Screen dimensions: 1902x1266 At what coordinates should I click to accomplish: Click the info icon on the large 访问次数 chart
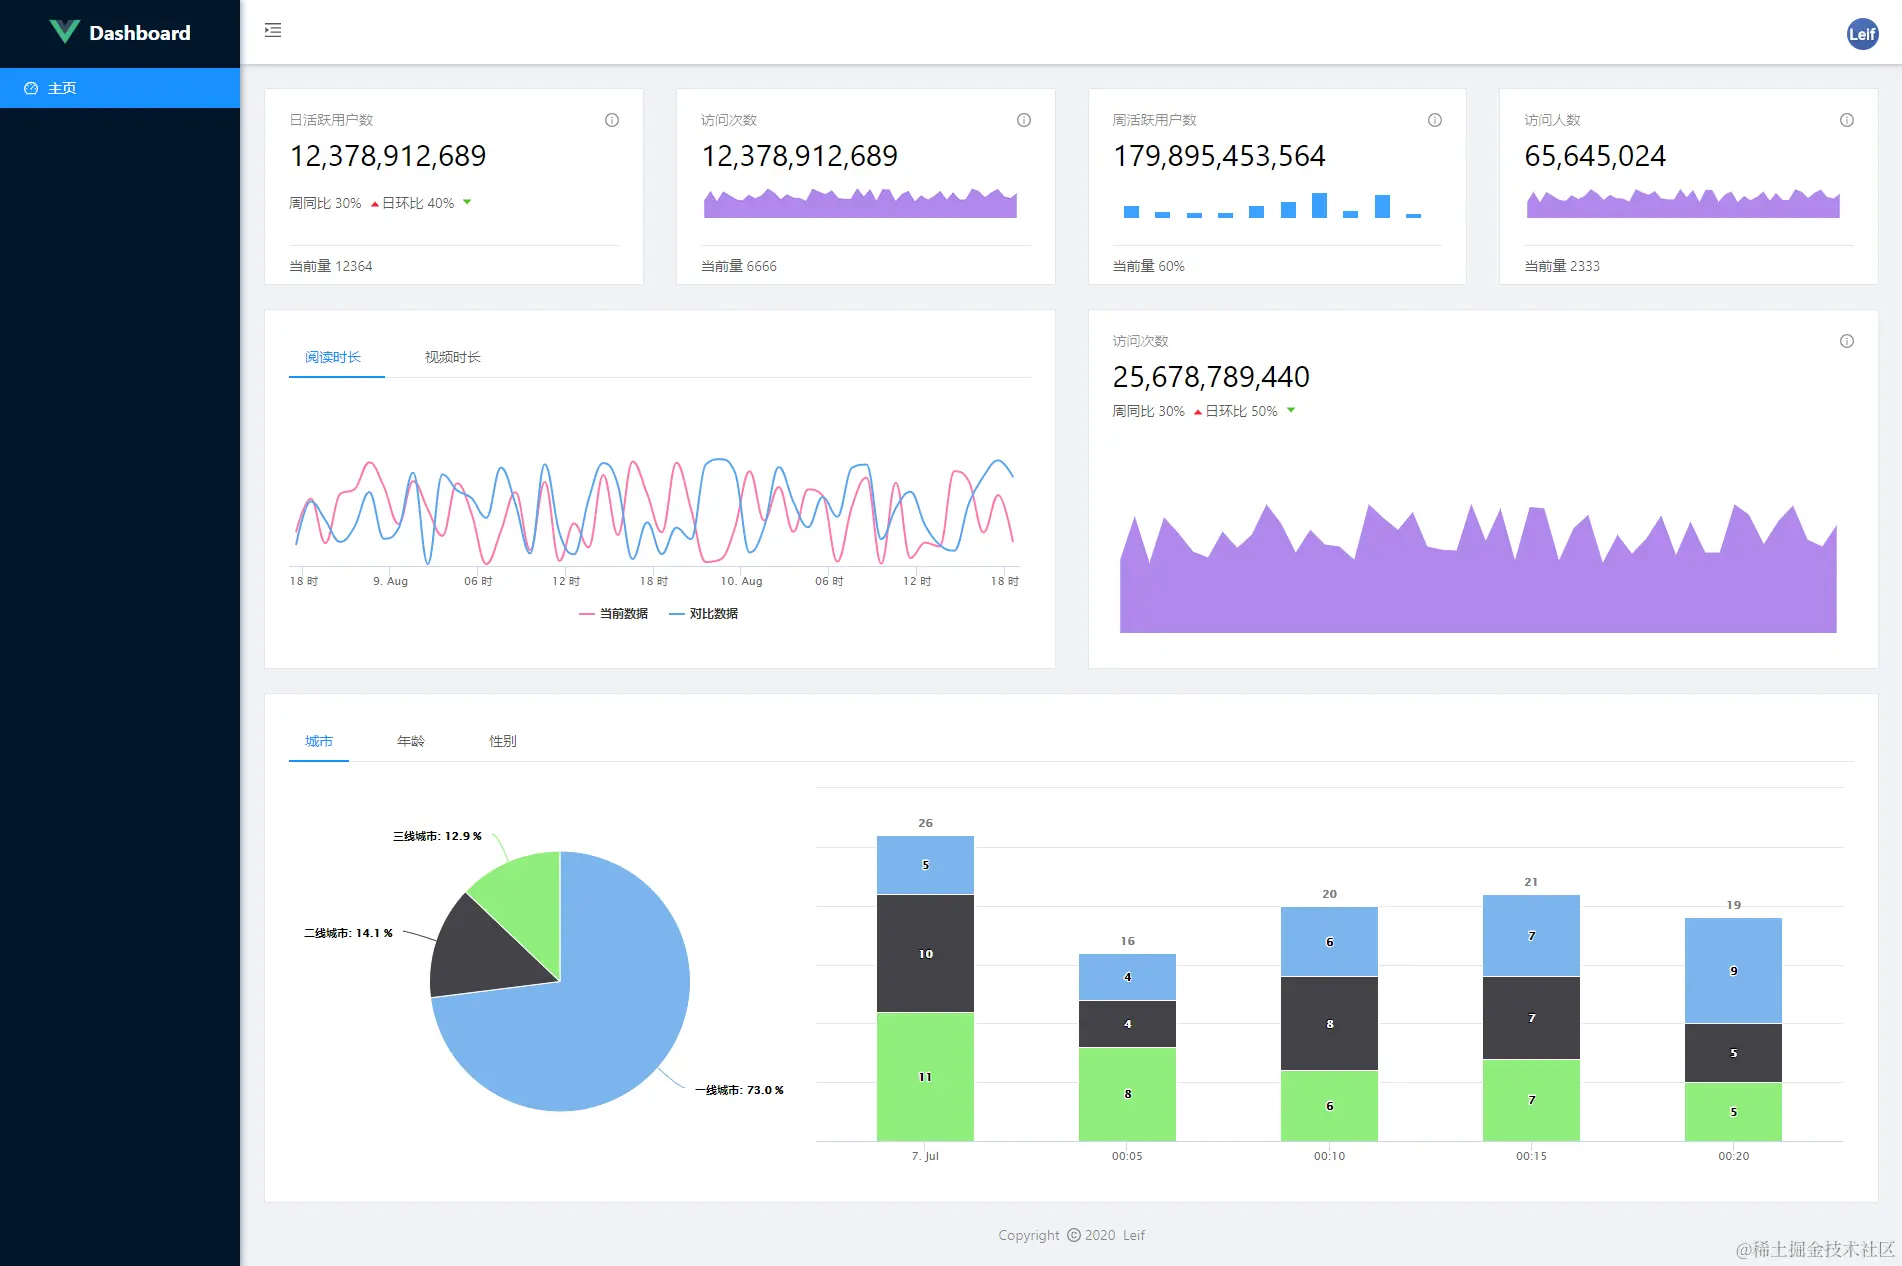pos(1845,341)
